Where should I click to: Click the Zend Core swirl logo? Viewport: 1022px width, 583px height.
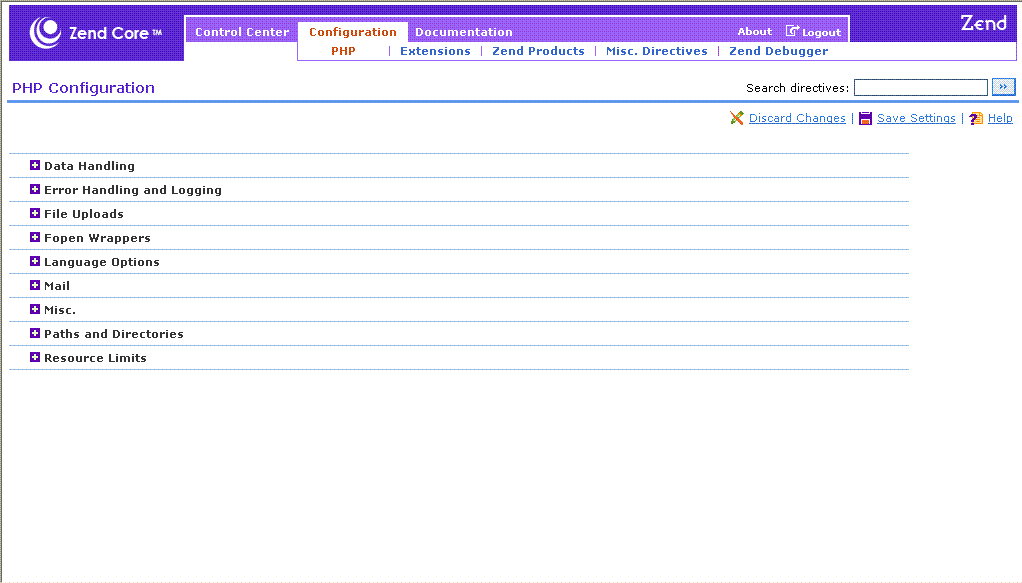45,33
